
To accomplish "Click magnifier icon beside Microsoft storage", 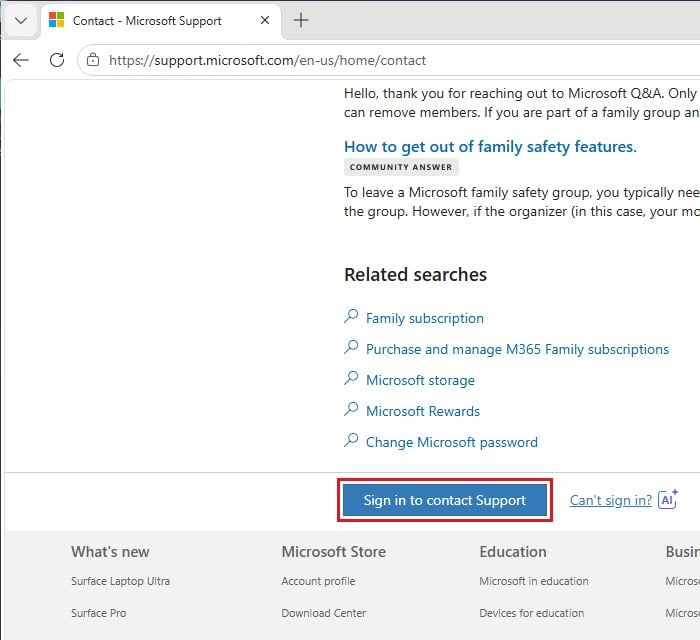I will pos(351,378).
